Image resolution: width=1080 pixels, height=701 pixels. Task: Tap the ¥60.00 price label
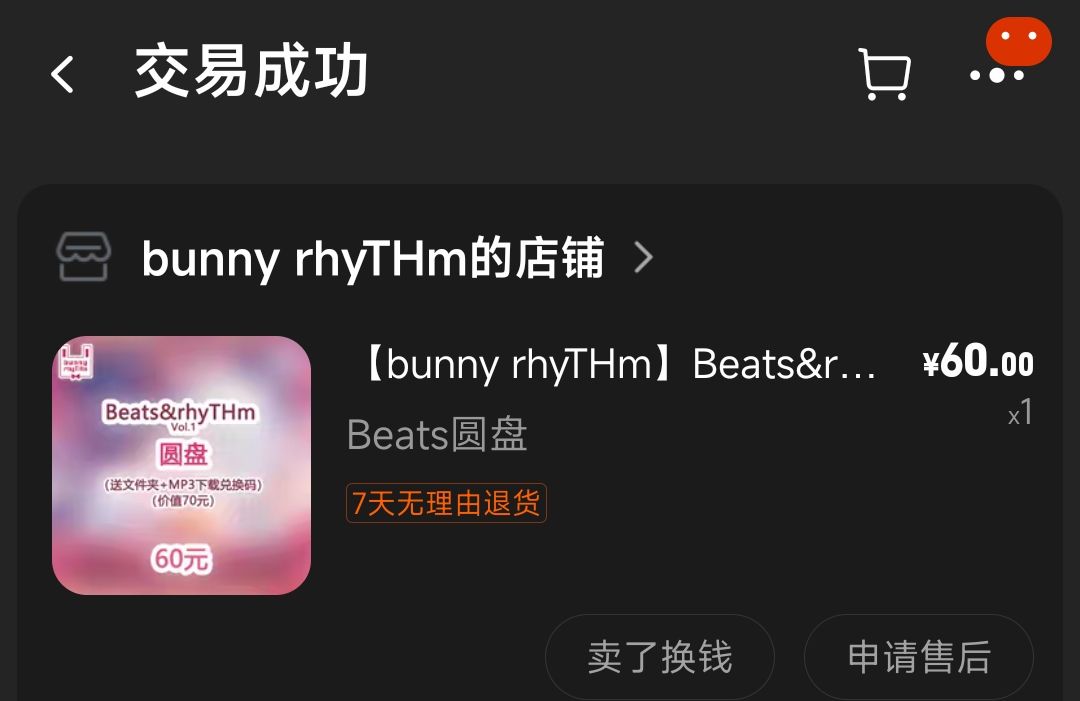tap(978, 361)
